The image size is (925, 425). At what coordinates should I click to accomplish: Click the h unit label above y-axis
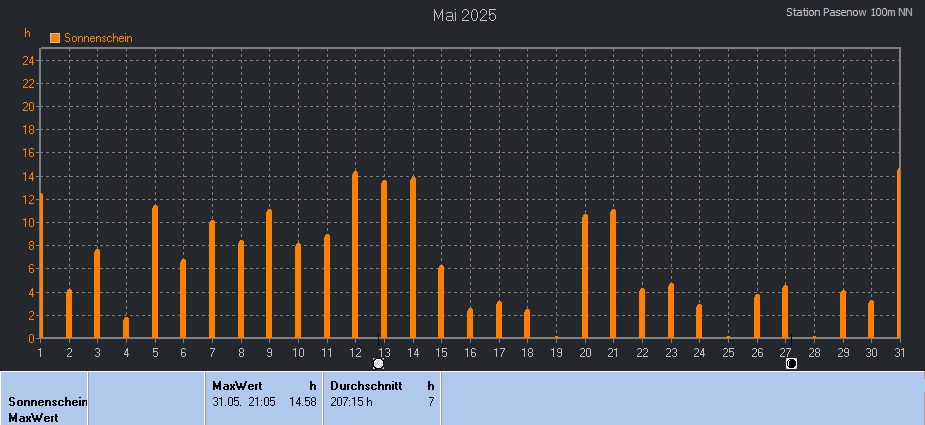pos(27,33)
